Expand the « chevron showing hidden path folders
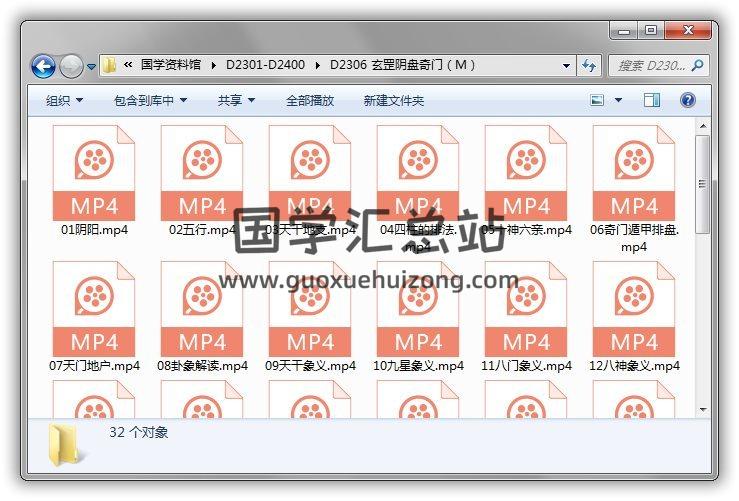739x501 pixels. tap(128, 65)
